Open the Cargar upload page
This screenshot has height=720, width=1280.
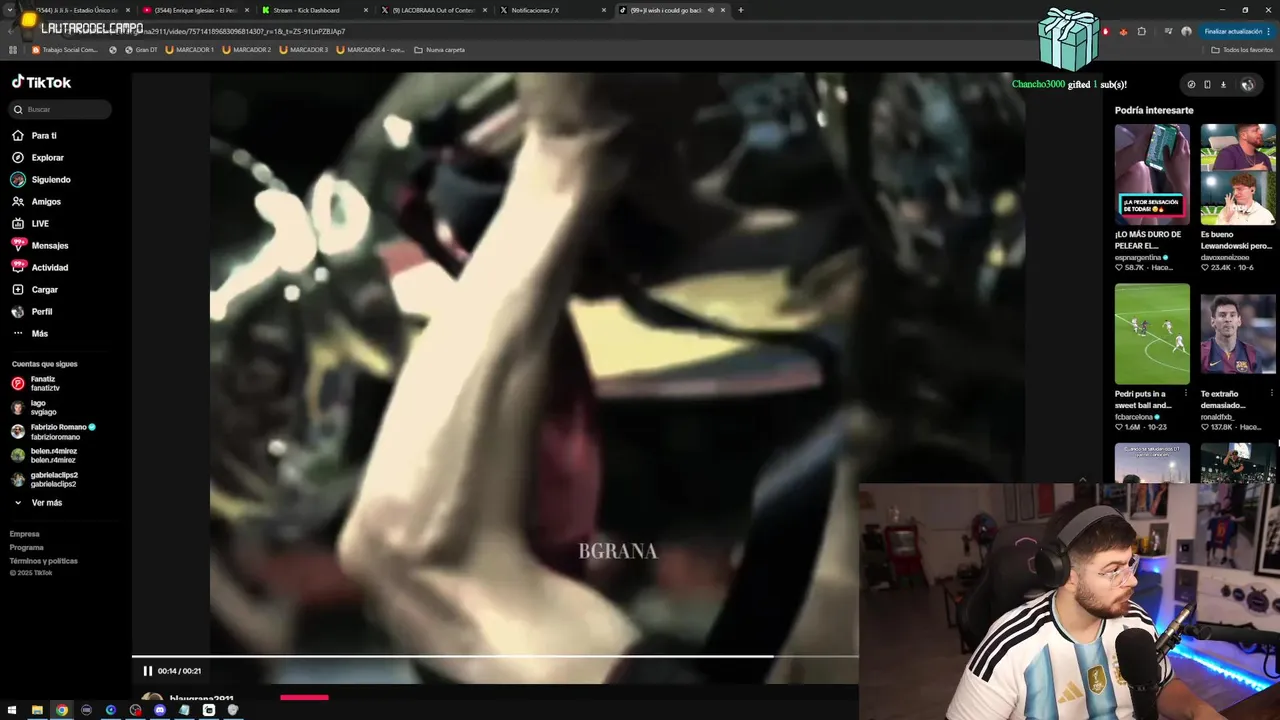click(x=35, y=290)
